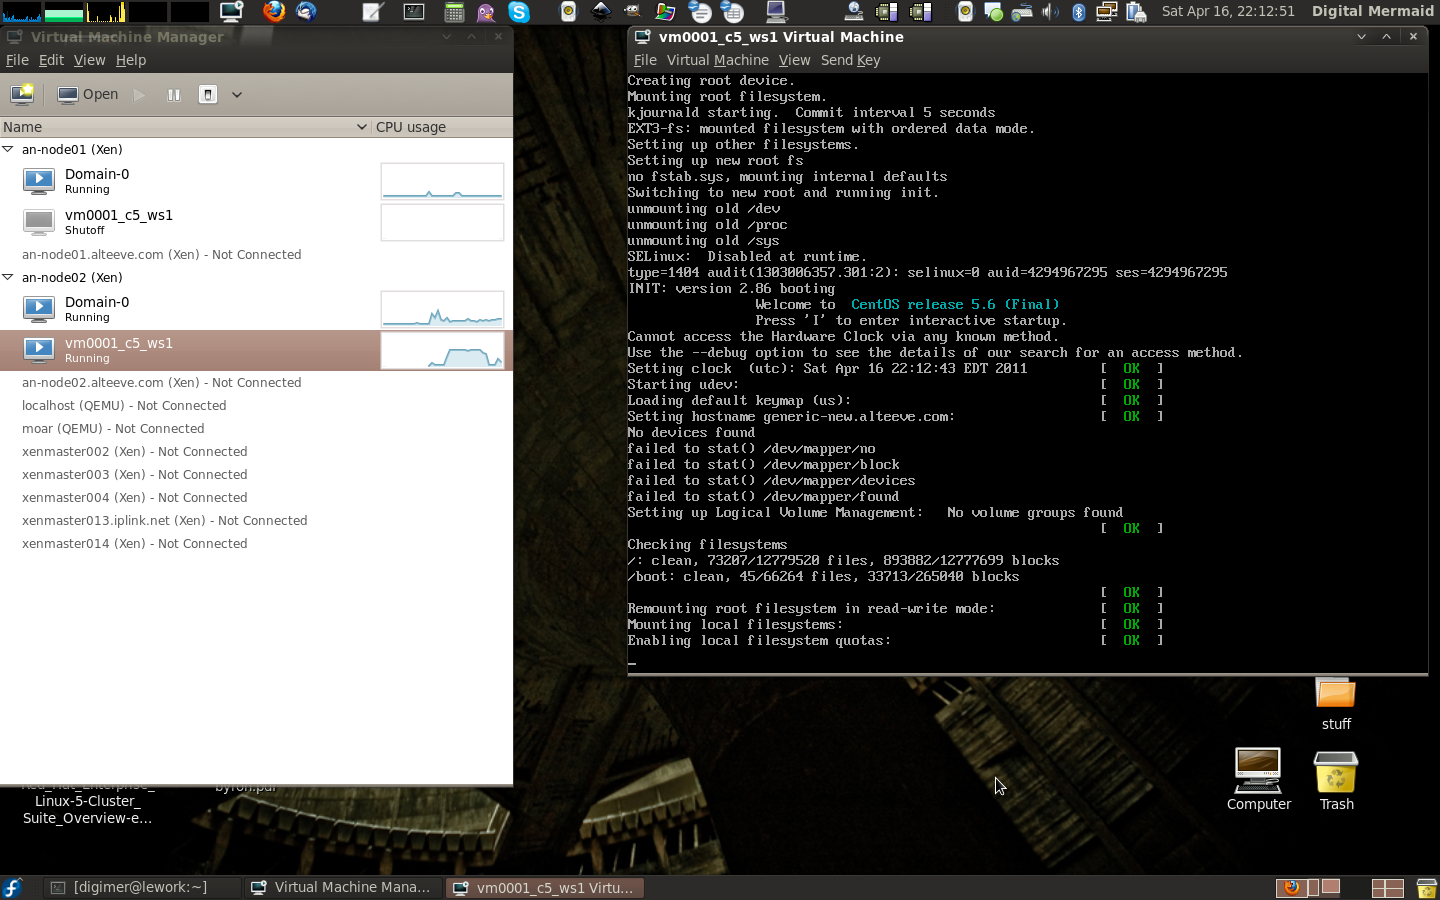Launch the terminal from the top panel

413,12
